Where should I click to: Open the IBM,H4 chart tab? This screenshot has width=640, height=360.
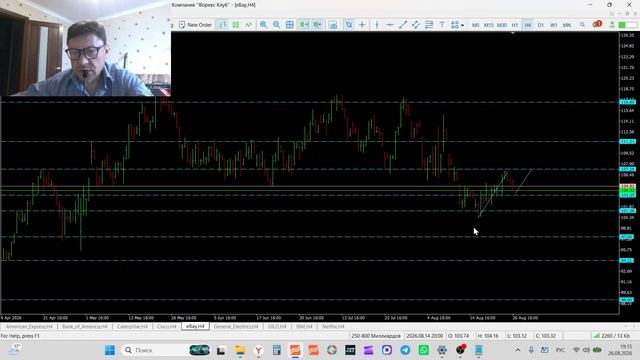(x=304, y=327)
